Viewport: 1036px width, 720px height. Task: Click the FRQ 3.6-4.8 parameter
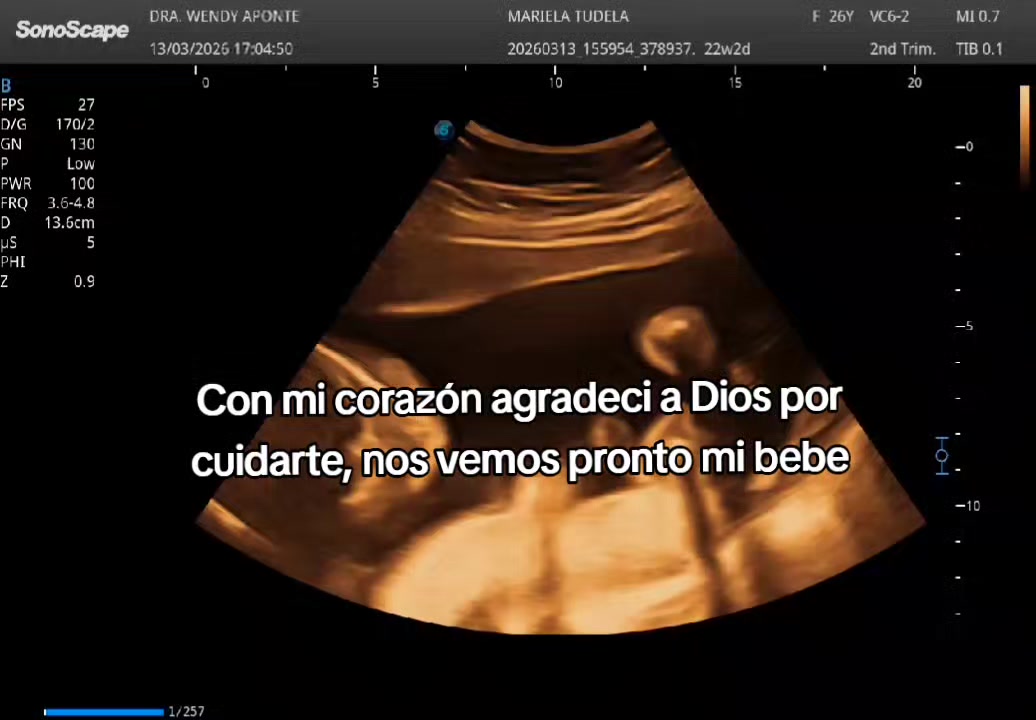coord(48,203)
